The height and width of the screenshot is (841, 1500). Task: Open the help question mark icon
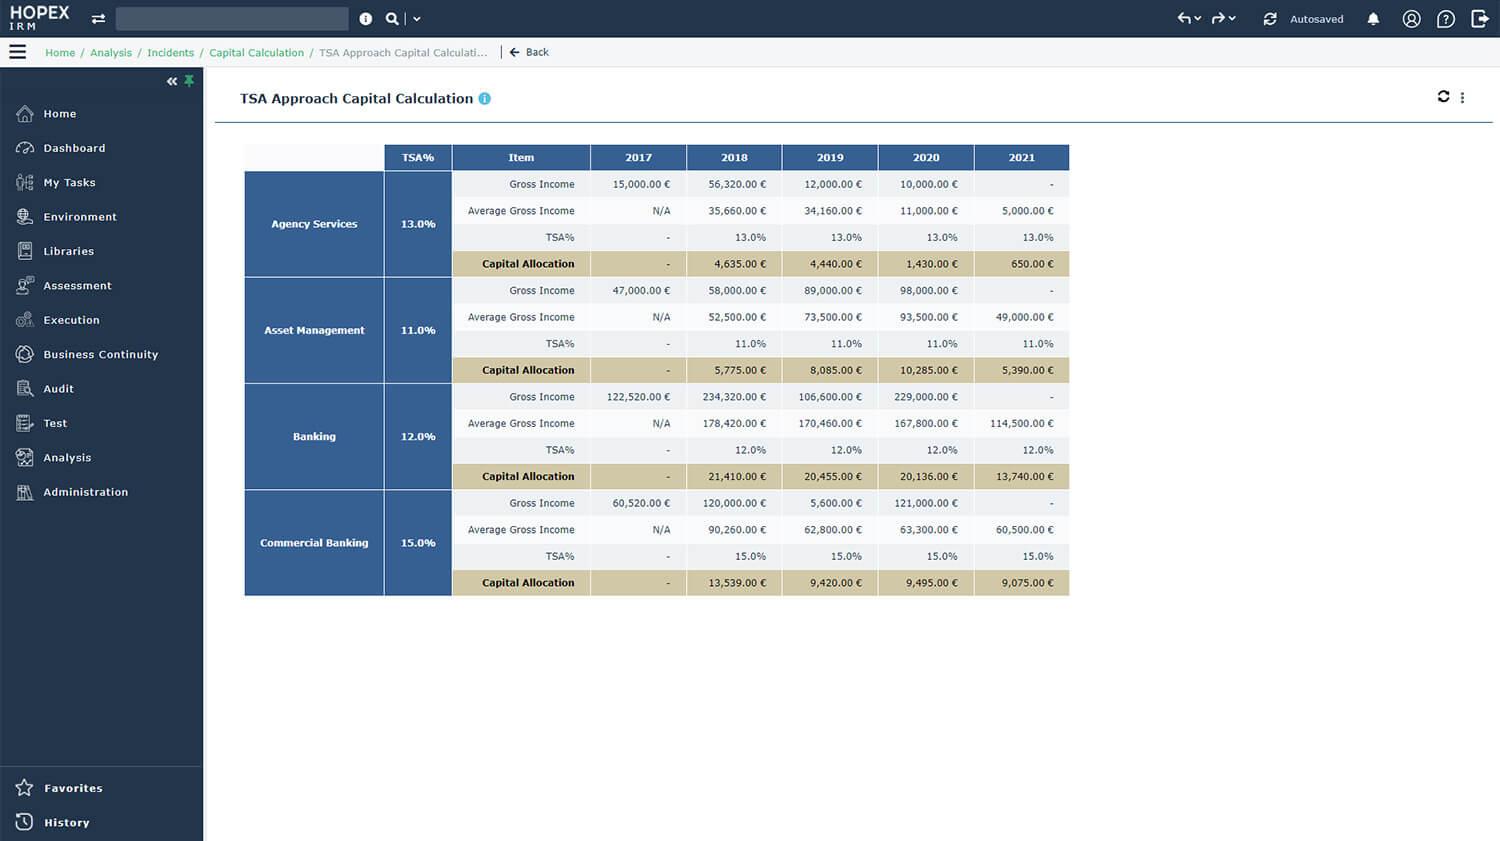click(1446, 19)
